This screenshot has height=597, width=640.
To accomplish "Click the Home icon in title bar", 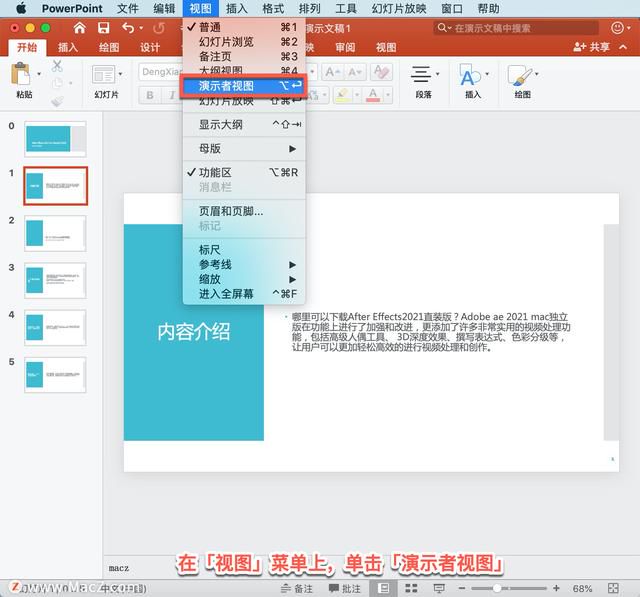I will pyautogui.click(x=80, y=28).
